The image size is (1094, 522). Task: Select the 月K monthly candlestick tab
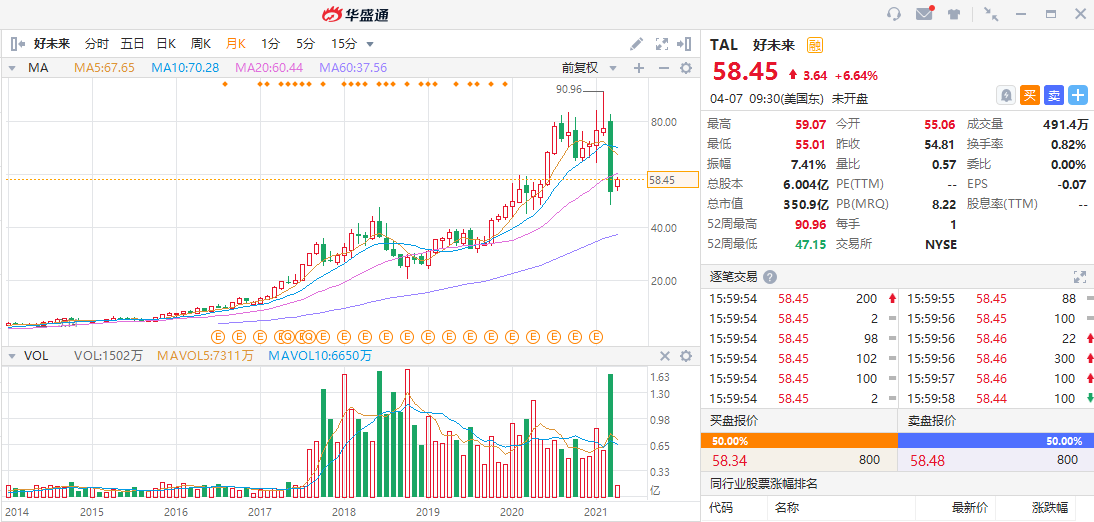point(236,44)
